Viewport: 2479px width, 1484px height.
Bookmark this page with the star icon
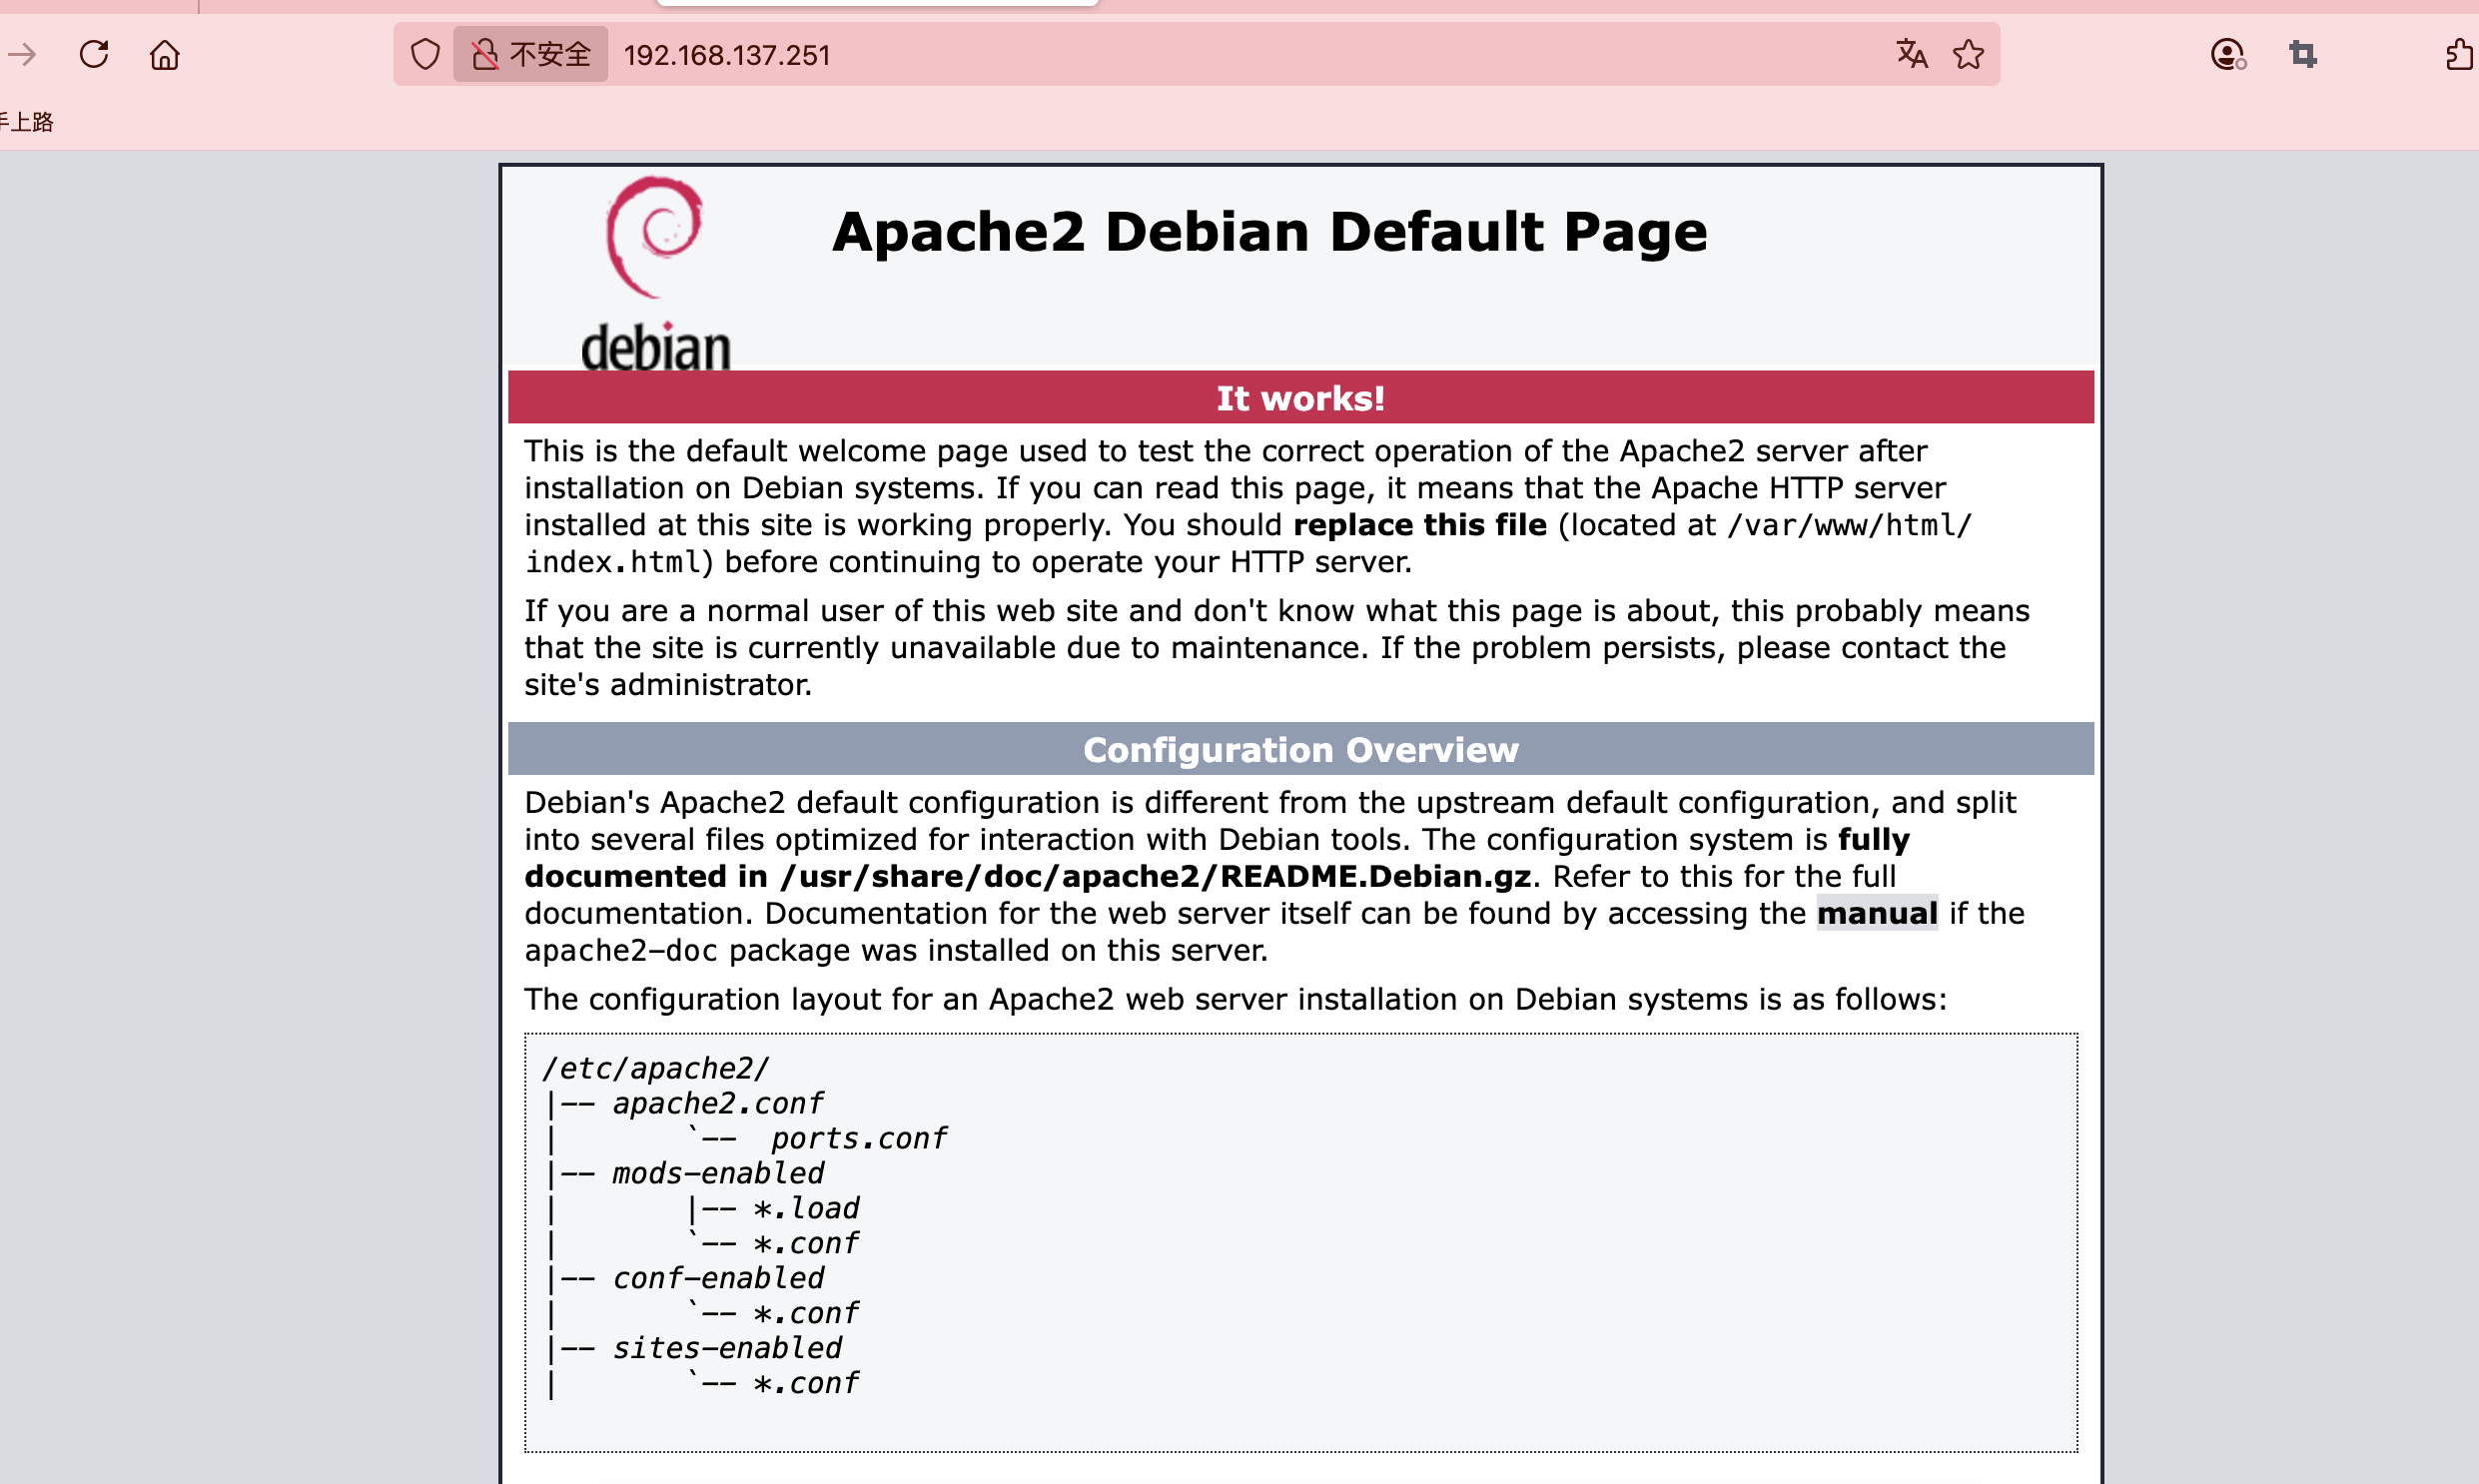pyautogui.click(x=1968, y=54)
